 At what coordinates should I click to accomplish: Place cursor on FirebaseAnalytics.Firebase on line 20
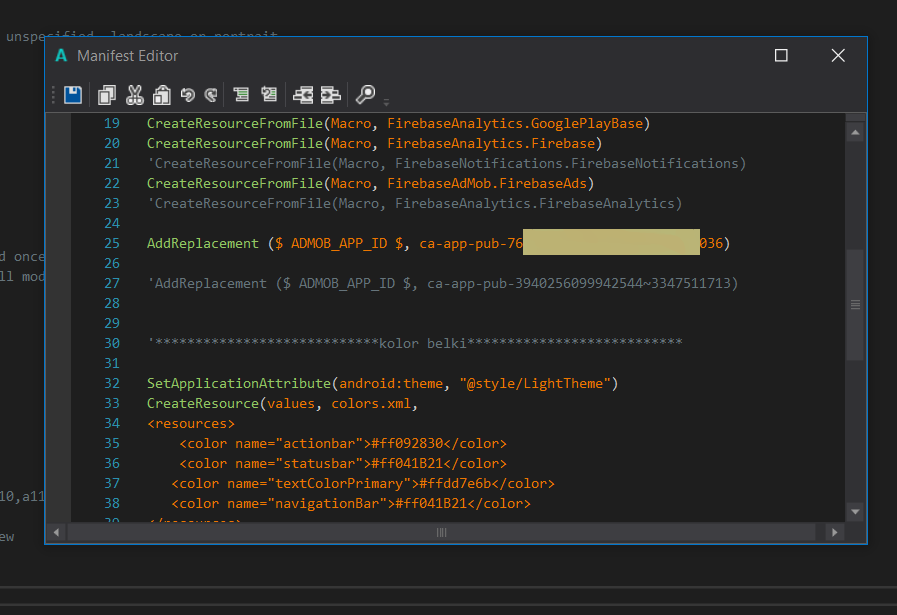click(x=491, y=144)
